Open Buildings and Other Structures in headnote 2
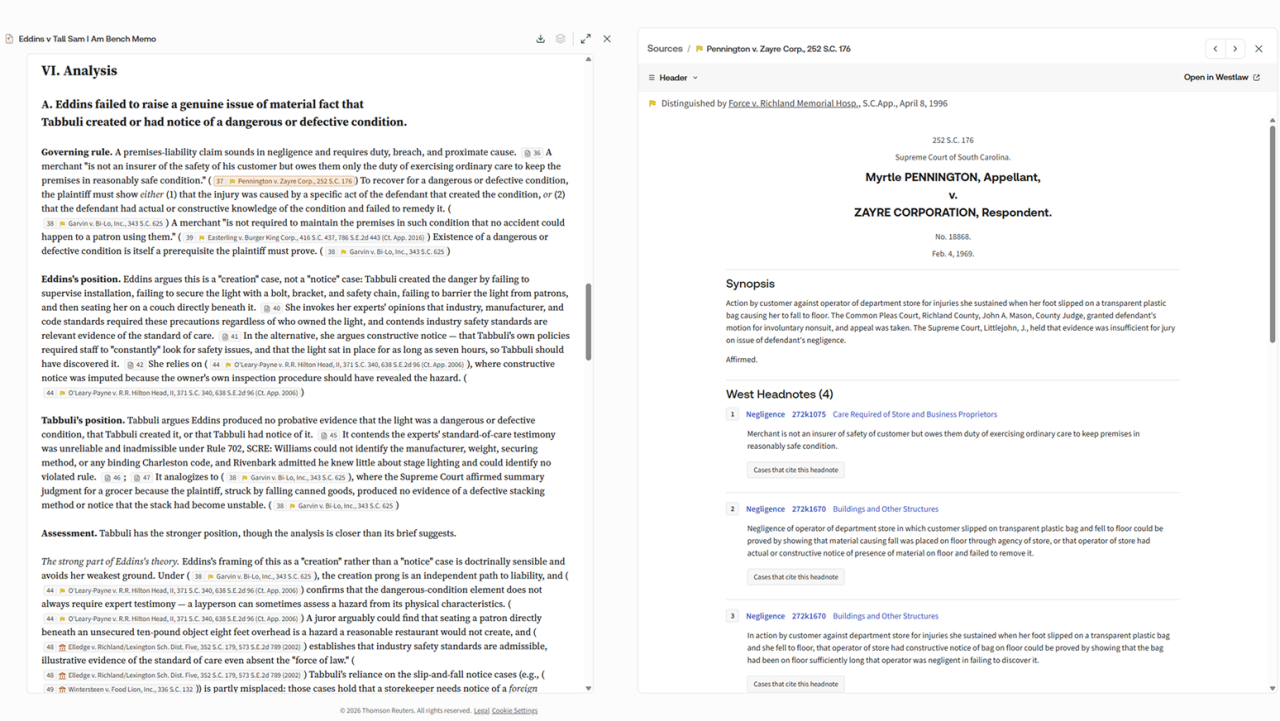 [x=885, y=509]
